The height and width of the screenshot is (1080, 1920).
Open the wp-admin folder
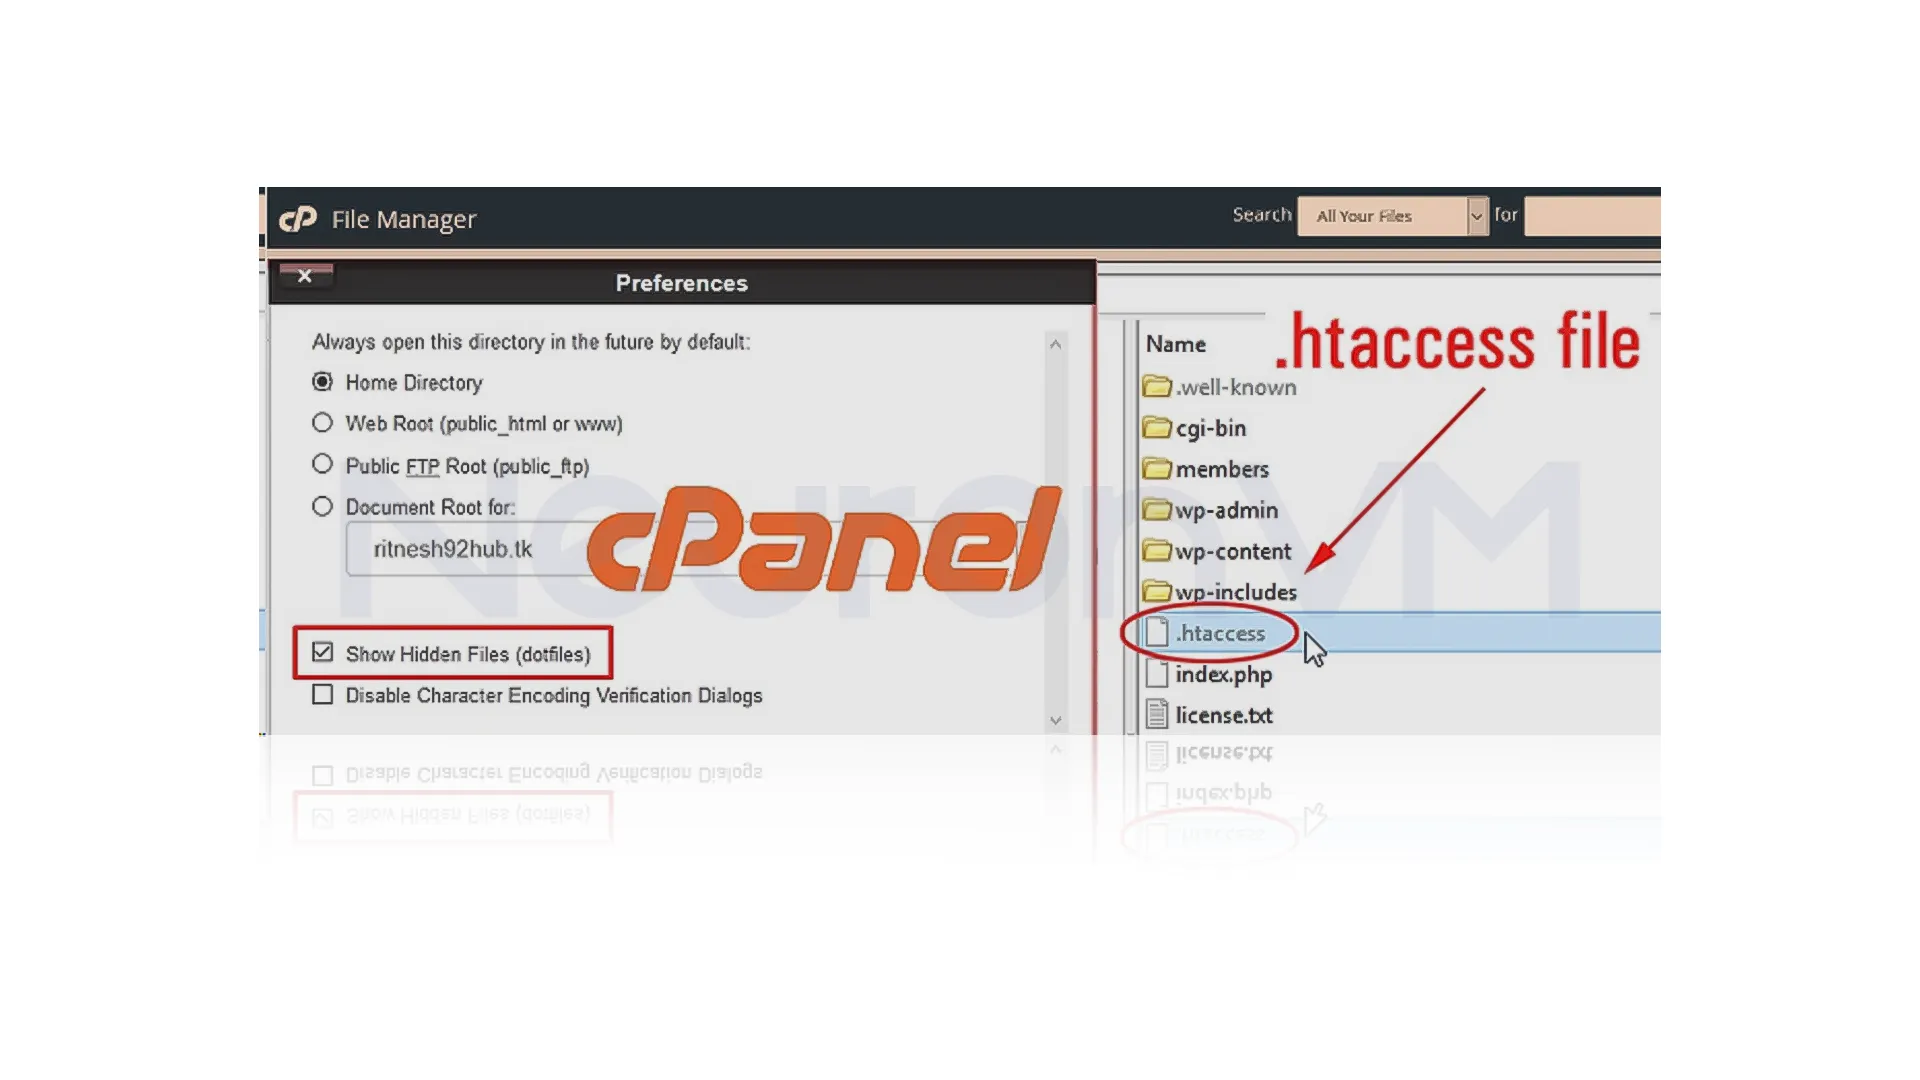1225,510
